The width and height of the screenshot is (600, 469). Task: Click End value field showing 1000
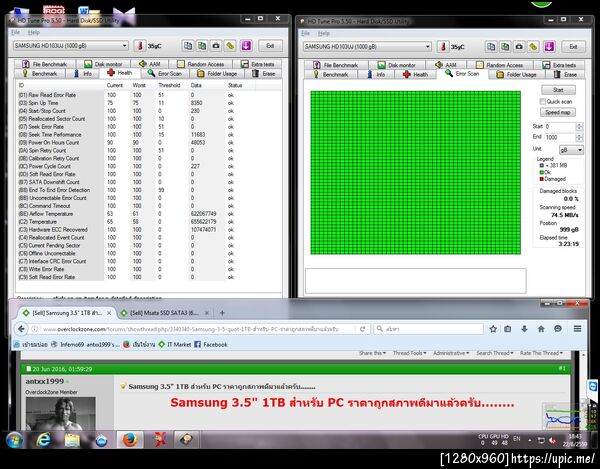[x=560, y=137]
